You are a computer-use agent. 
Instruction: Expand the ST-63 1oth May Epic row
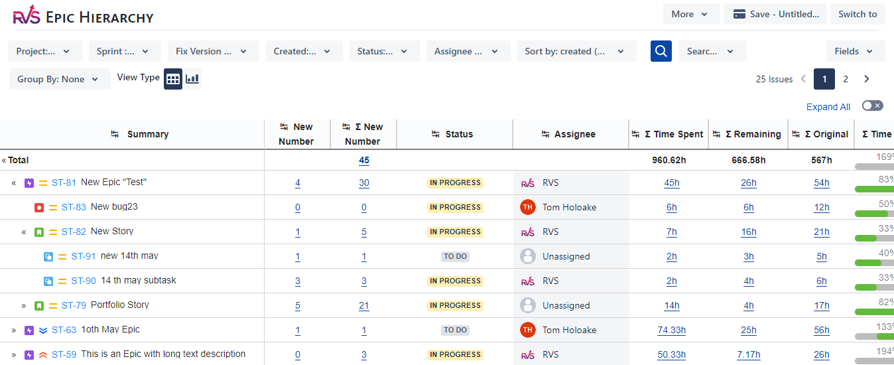(14, 330)
